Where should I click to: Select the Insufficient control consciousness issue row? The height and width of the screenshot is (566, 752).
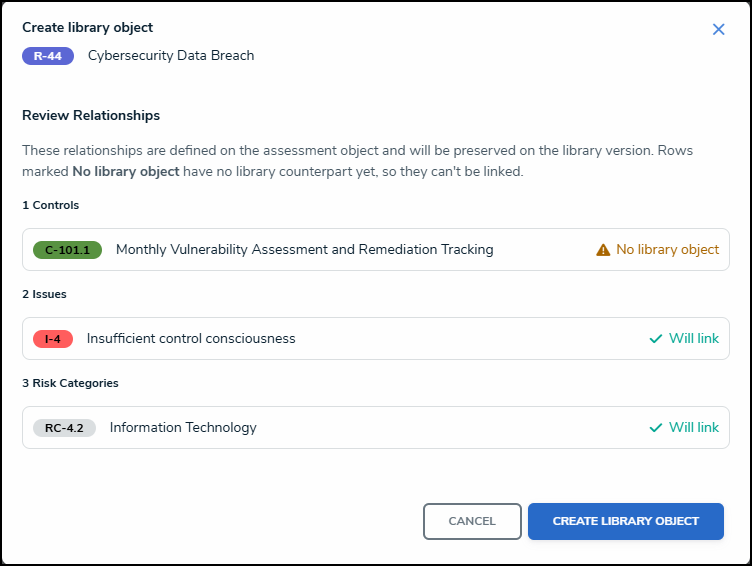[x=376, y=339]
